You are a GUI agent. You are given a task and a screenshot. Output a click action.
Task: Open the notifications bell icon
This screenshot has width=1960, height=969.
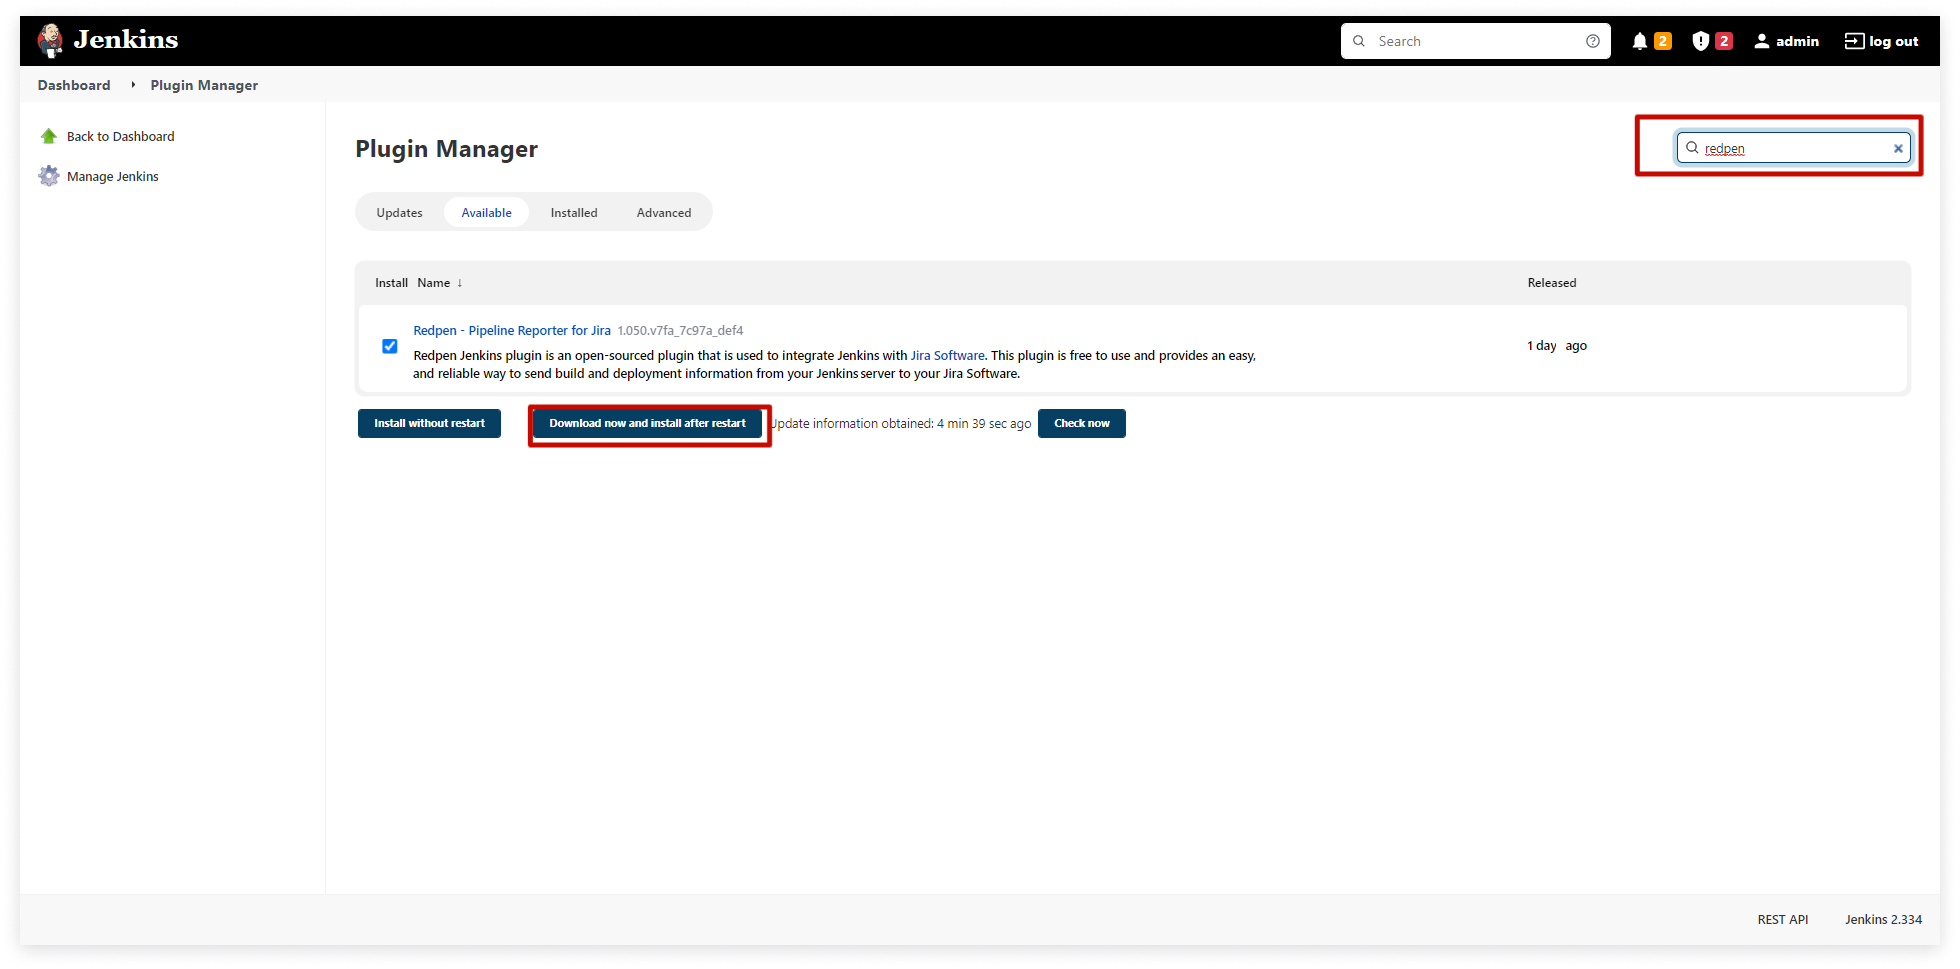[1640, 41]
